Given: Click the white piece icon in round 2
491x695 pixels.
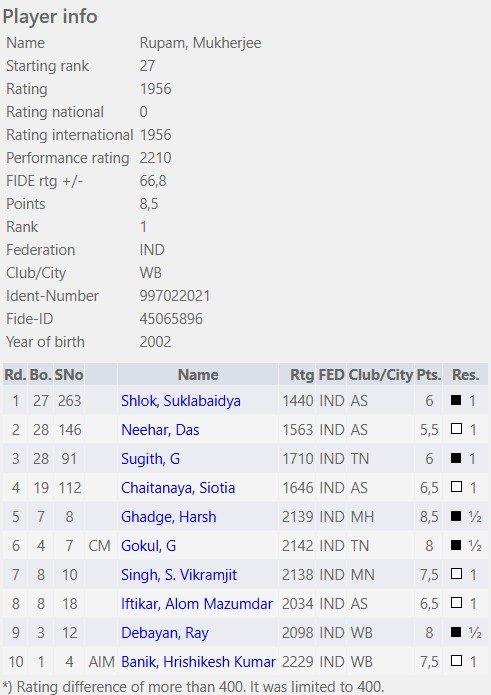Looking at the screenshot, I should coord(456,429).
